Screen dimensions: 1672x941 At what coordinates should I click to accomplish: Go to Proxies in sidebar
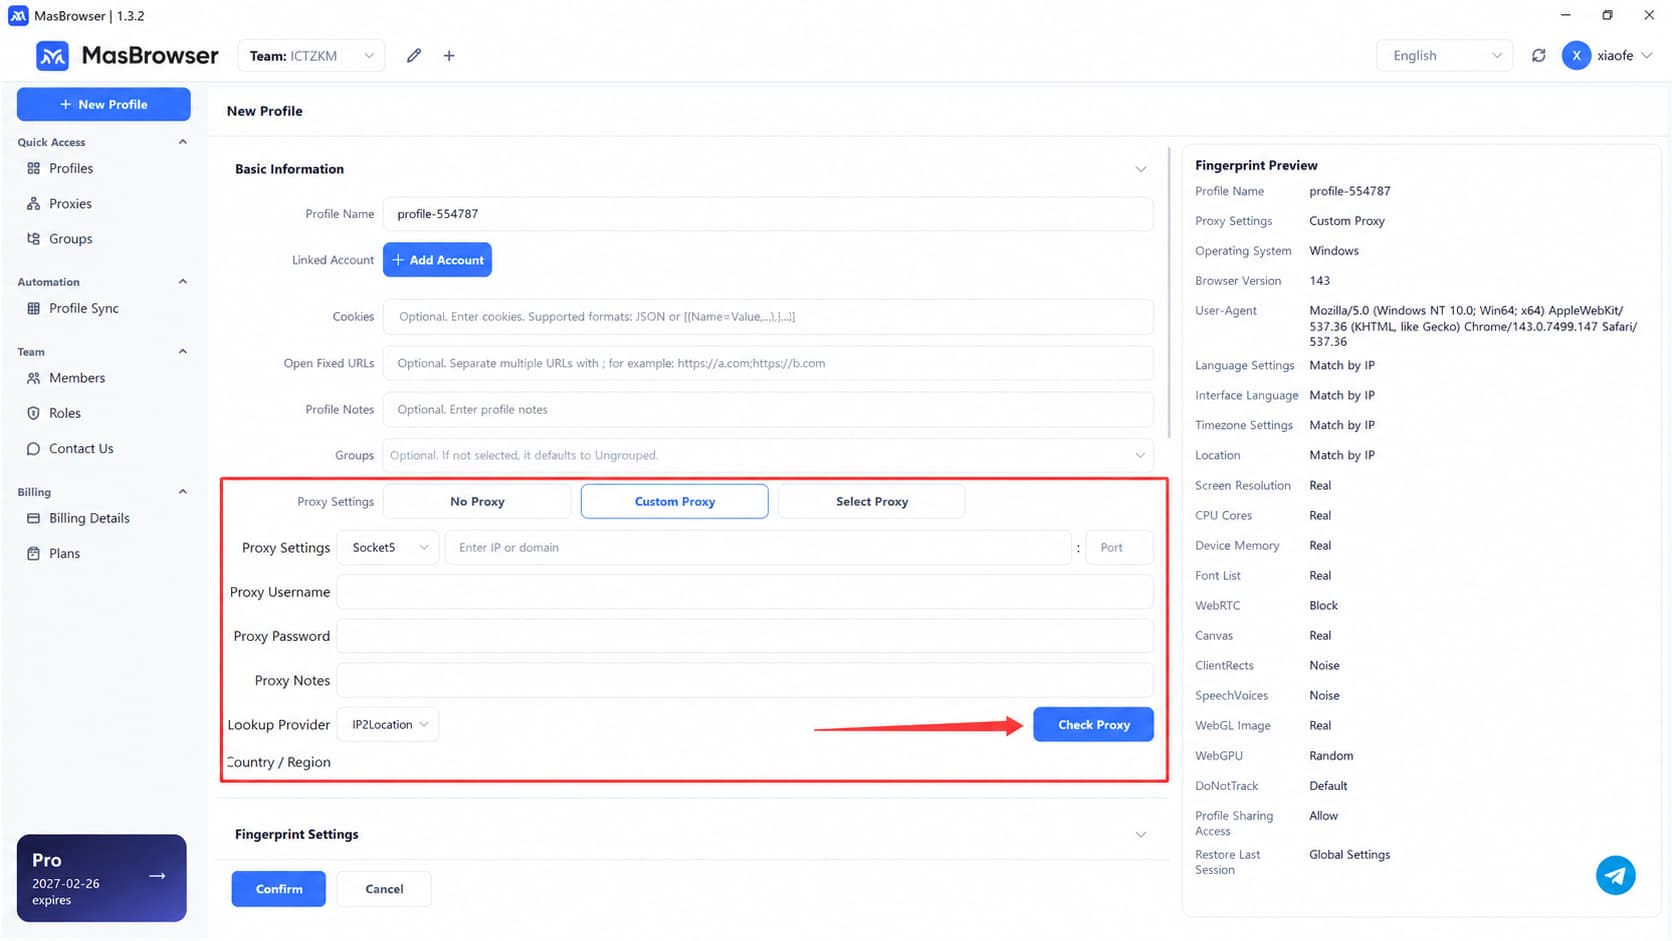pos(70,203)
